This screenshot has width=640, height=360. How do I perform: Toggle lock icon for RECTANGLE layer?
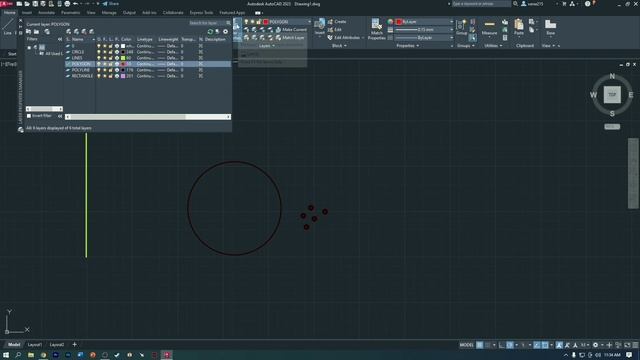pos(111,76)
